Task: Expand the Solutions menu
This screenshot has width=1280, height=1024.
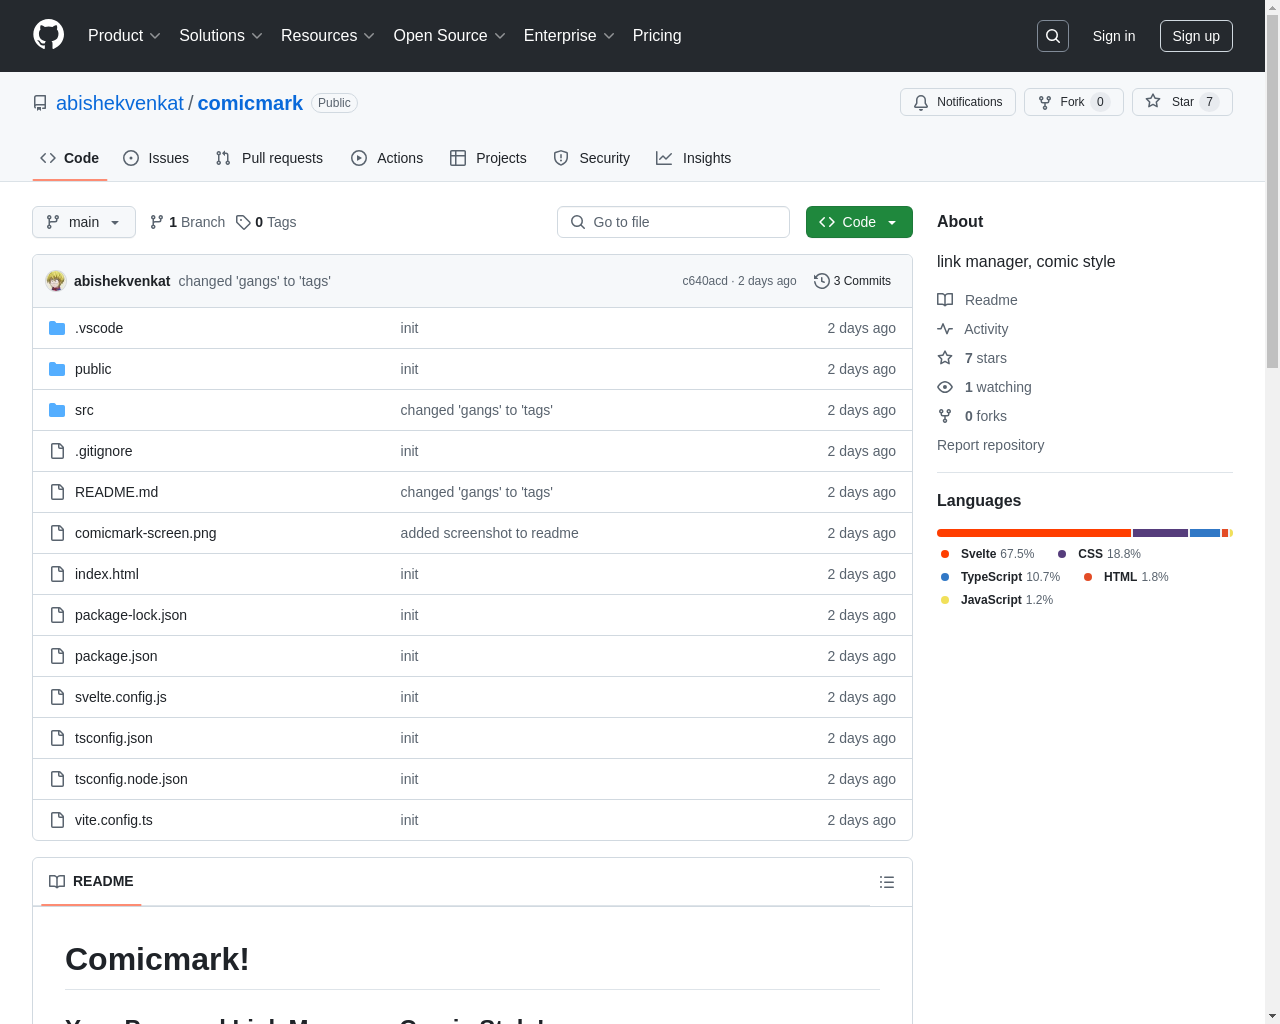Action: coord(221,36)
